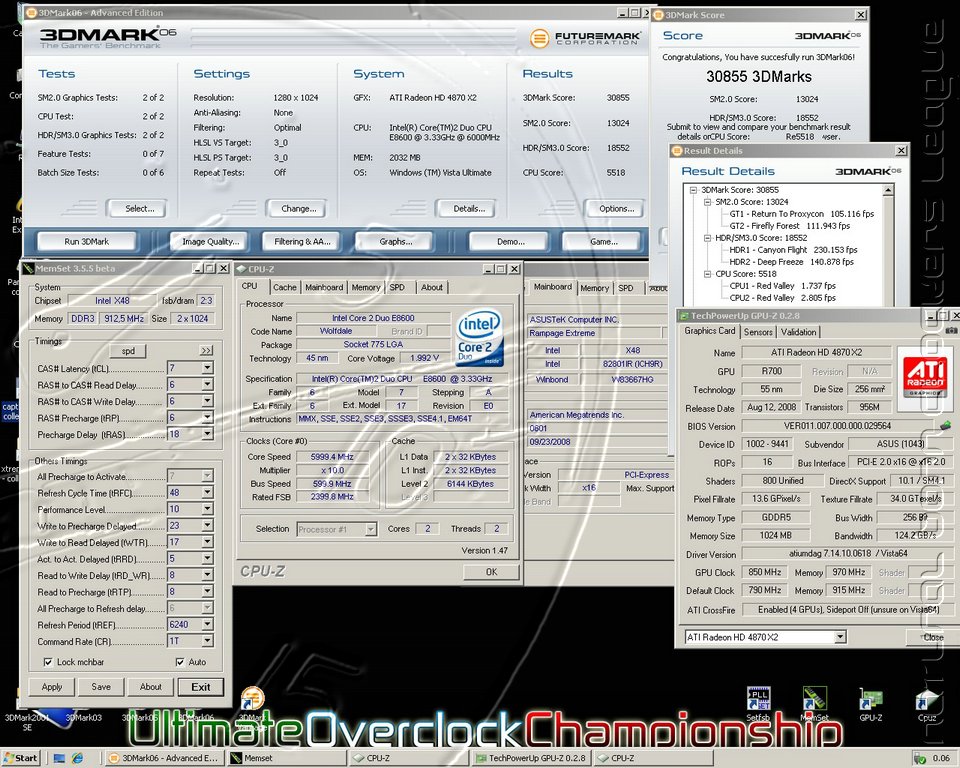Collapse the CPU Score tree node
Screen dimensions: 960x768
point(707,274)
